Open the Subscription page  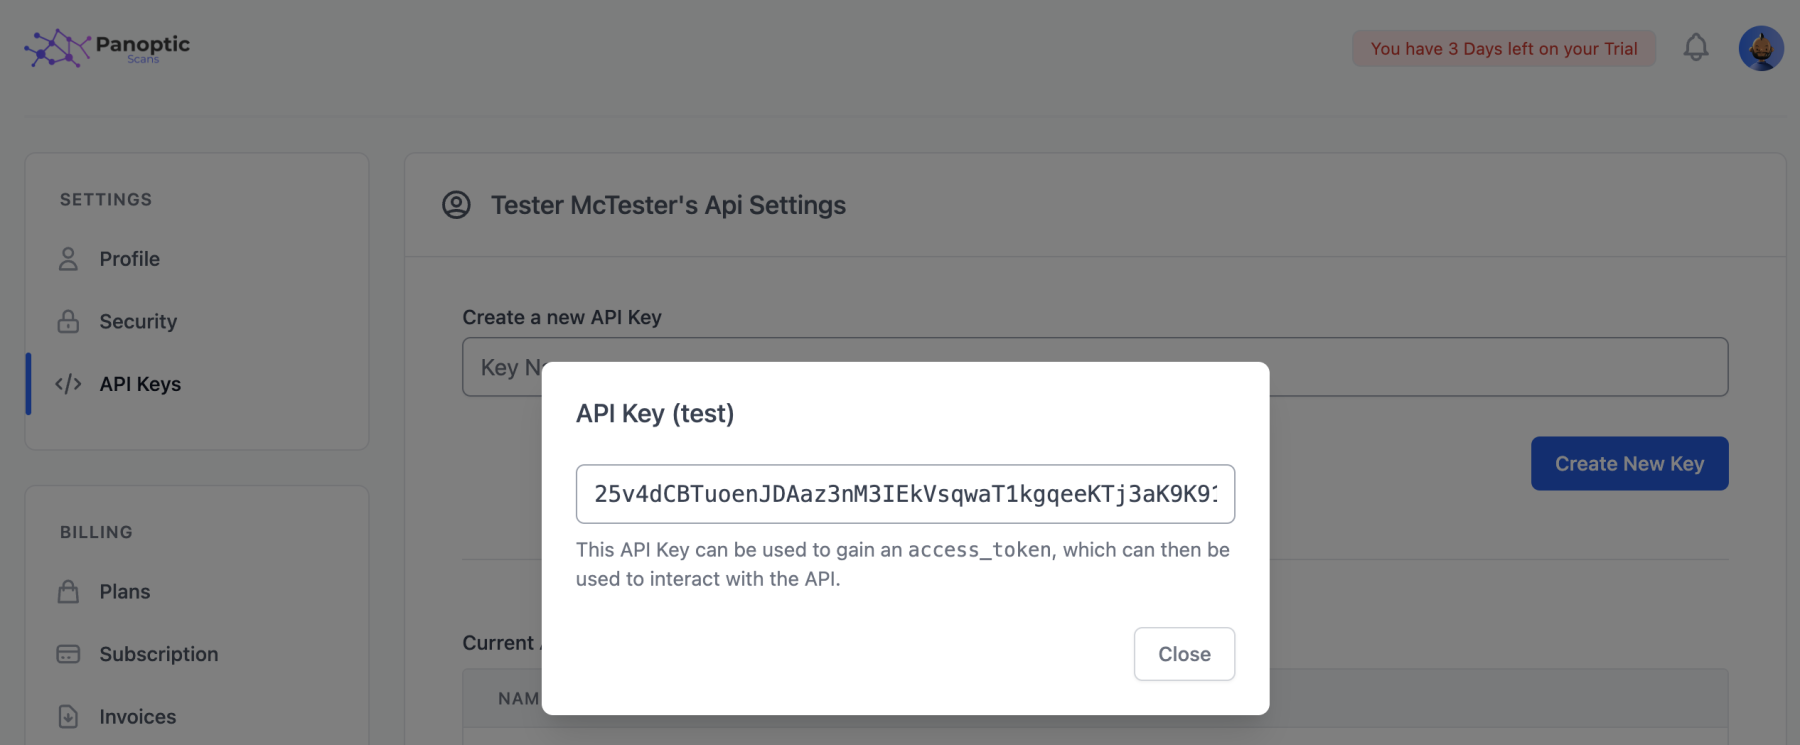[159, 654]
